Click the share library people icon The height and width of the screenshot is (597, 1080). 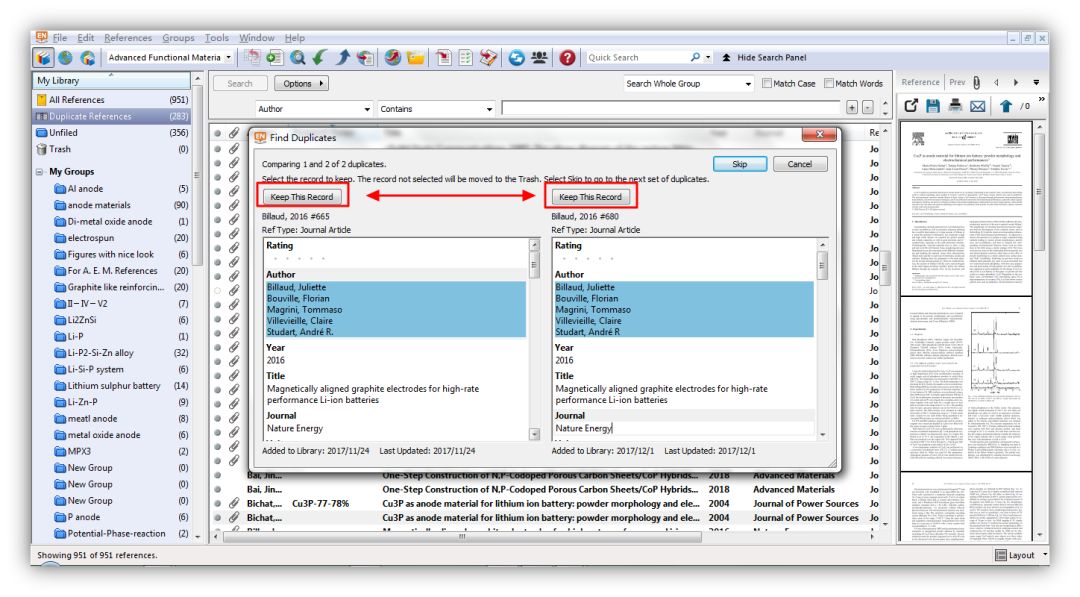(539, 58)
